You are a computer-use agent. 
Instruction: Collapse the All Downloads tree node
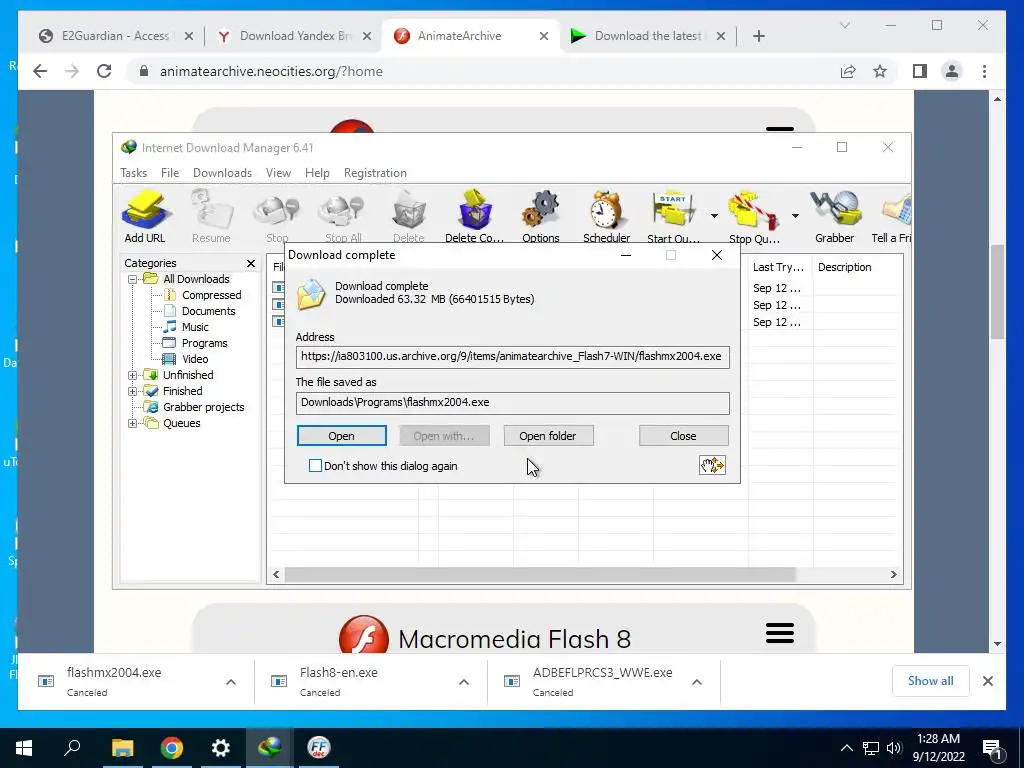133,279
